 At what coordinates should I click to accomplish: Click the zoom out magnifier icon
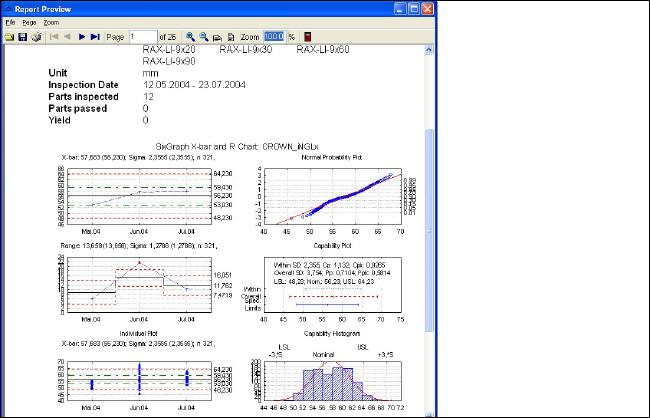[204, 36]
